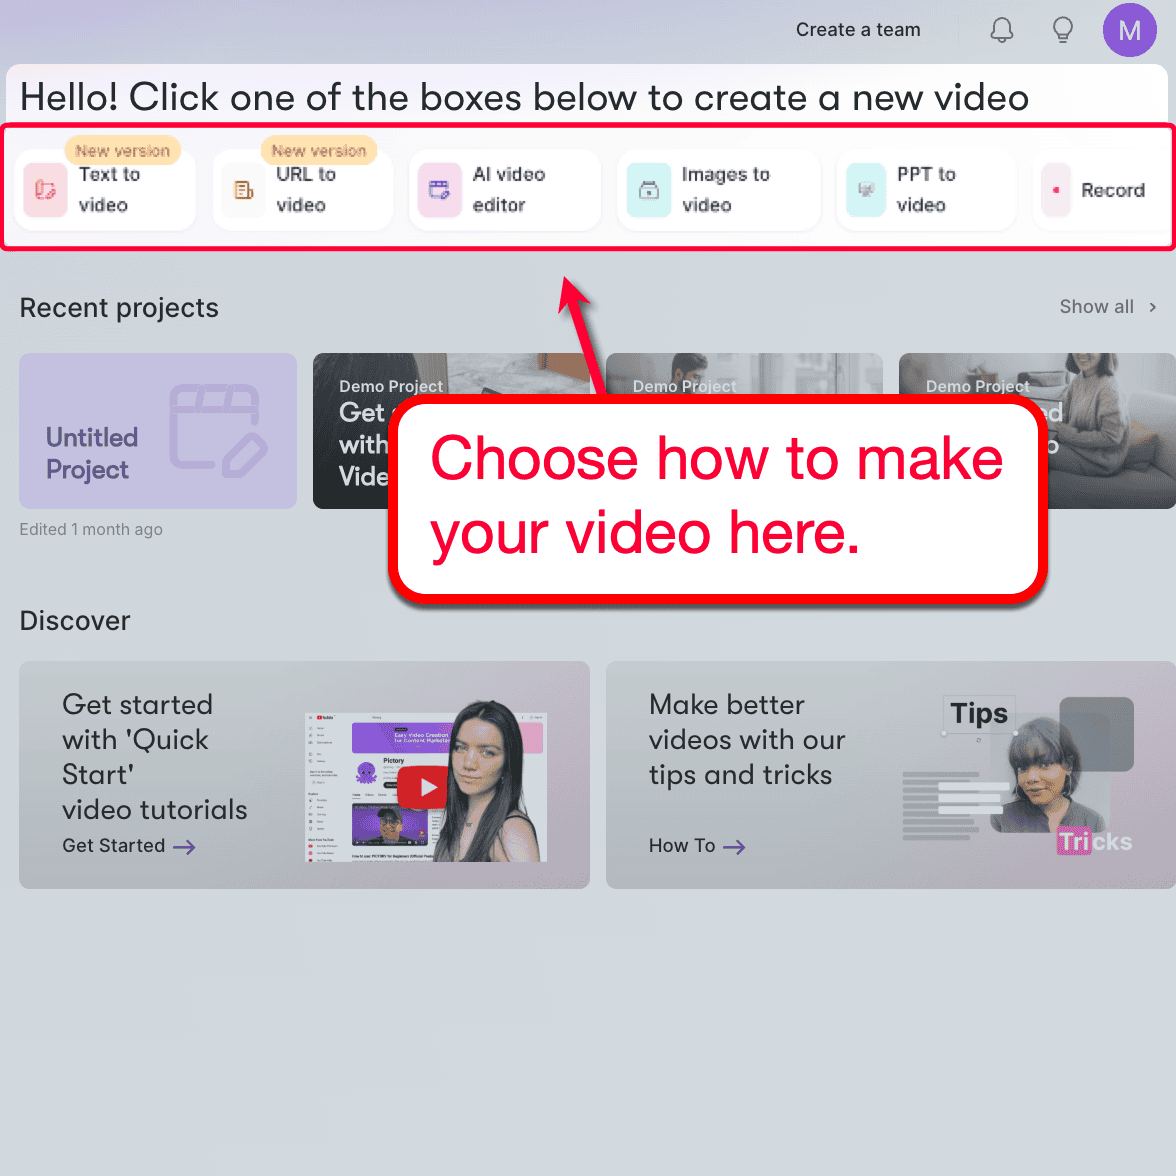Click the arrow beside How To
This screenshot has height=1176, width=1176.
[736, 846]
